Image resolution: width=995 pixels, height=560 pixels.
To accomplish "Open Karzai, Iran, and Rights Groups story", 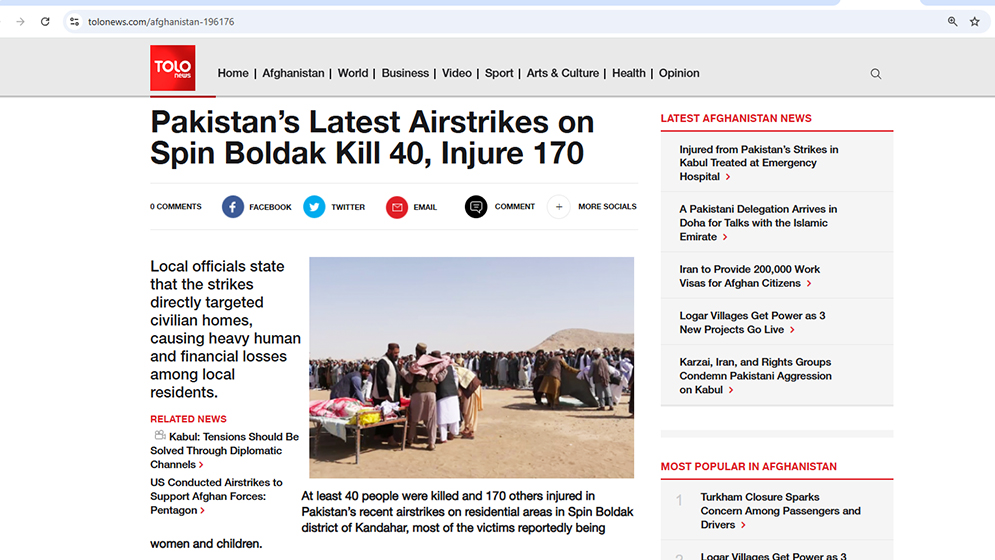I will tap(755, 376).
